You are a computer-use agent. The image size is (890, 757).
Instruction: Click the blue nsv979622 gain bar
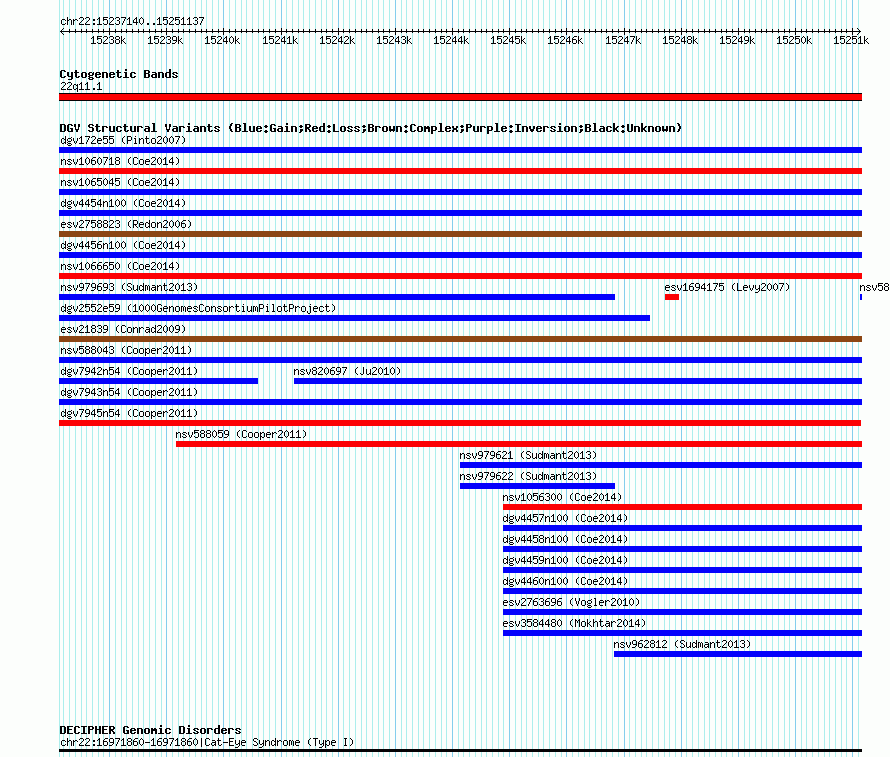[538, 486]
